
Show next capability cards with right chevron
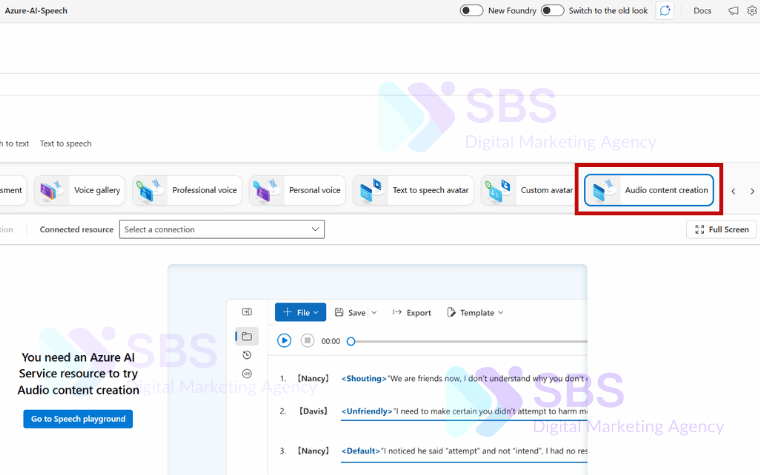(752, 191)
